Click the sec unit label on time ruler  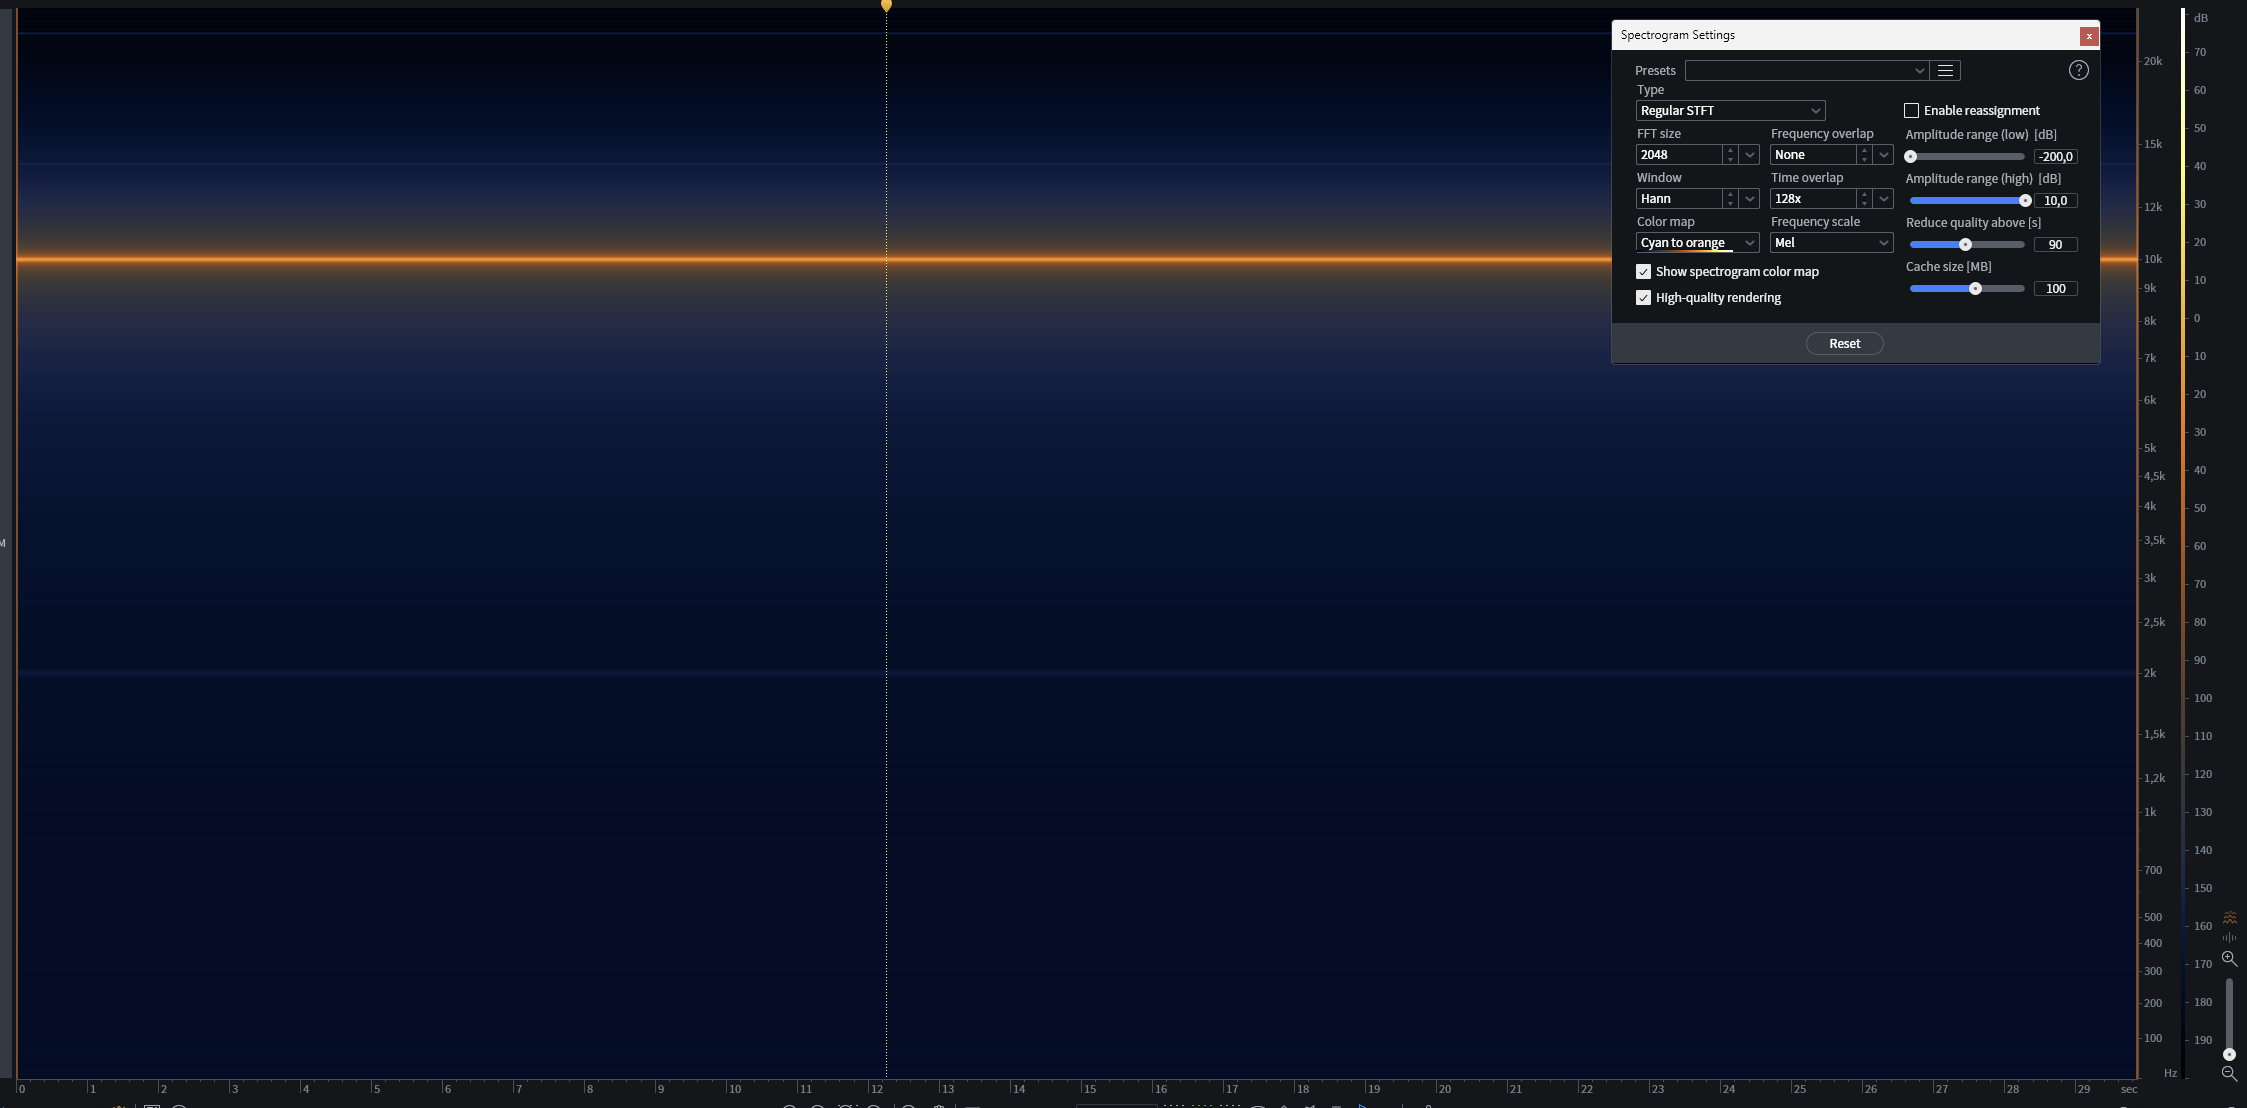pyautogui.click(x=2129, y=1089)
